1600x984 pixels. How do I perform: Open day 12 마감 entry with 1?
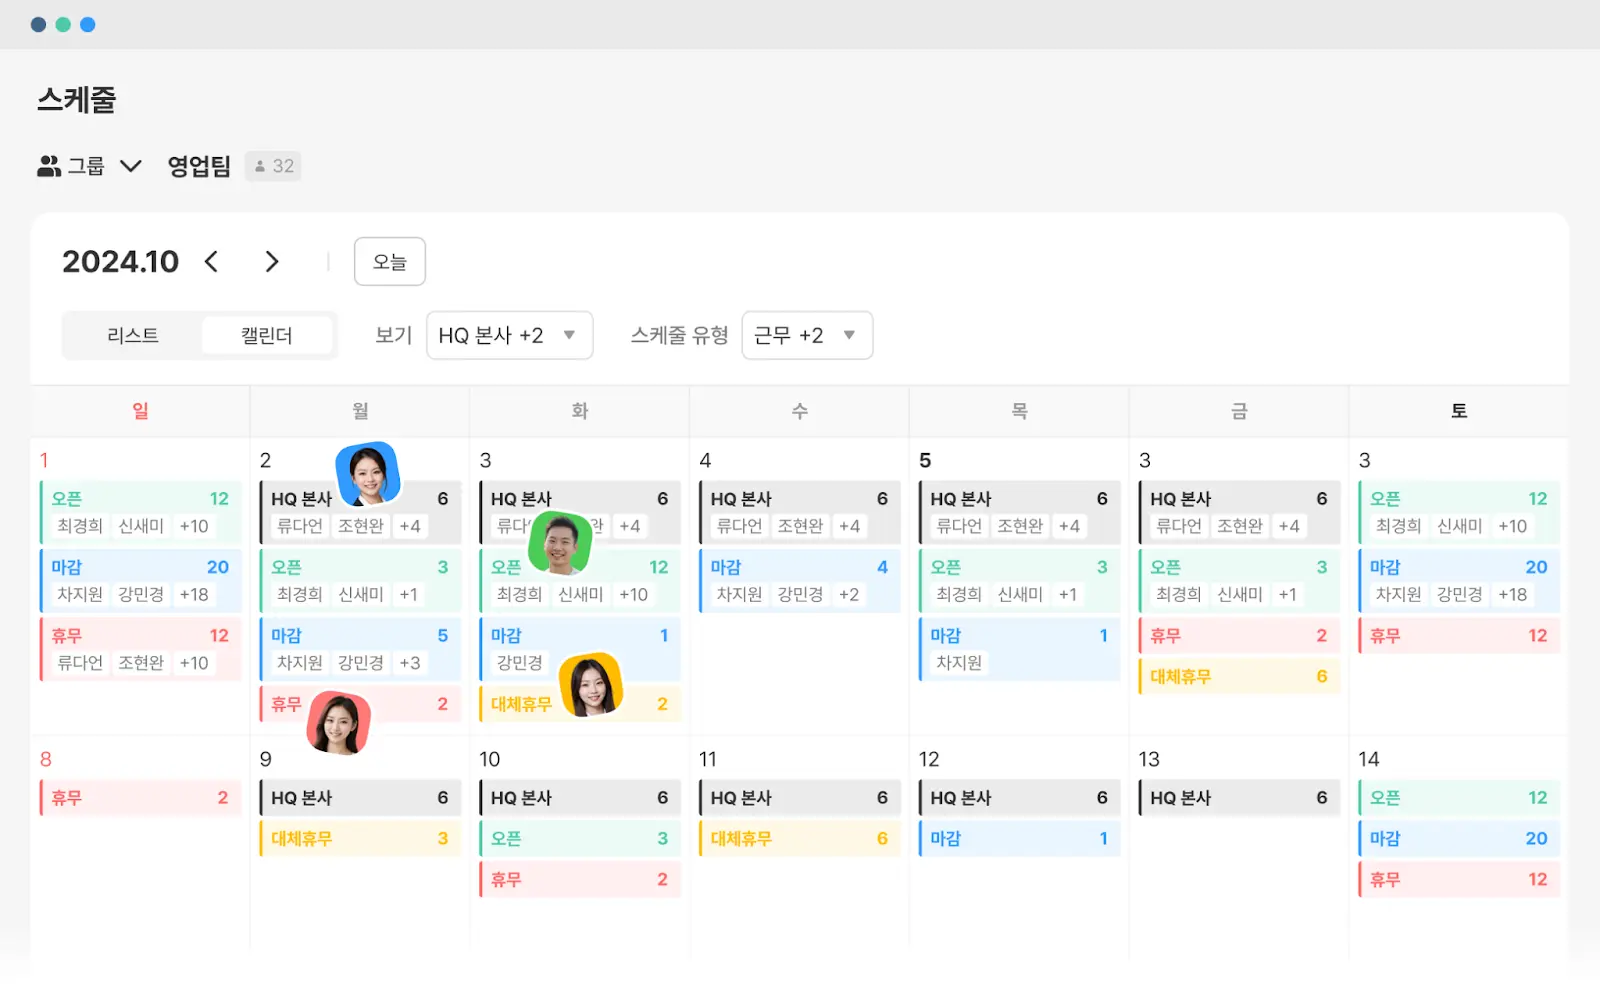tap(1019, 839)
